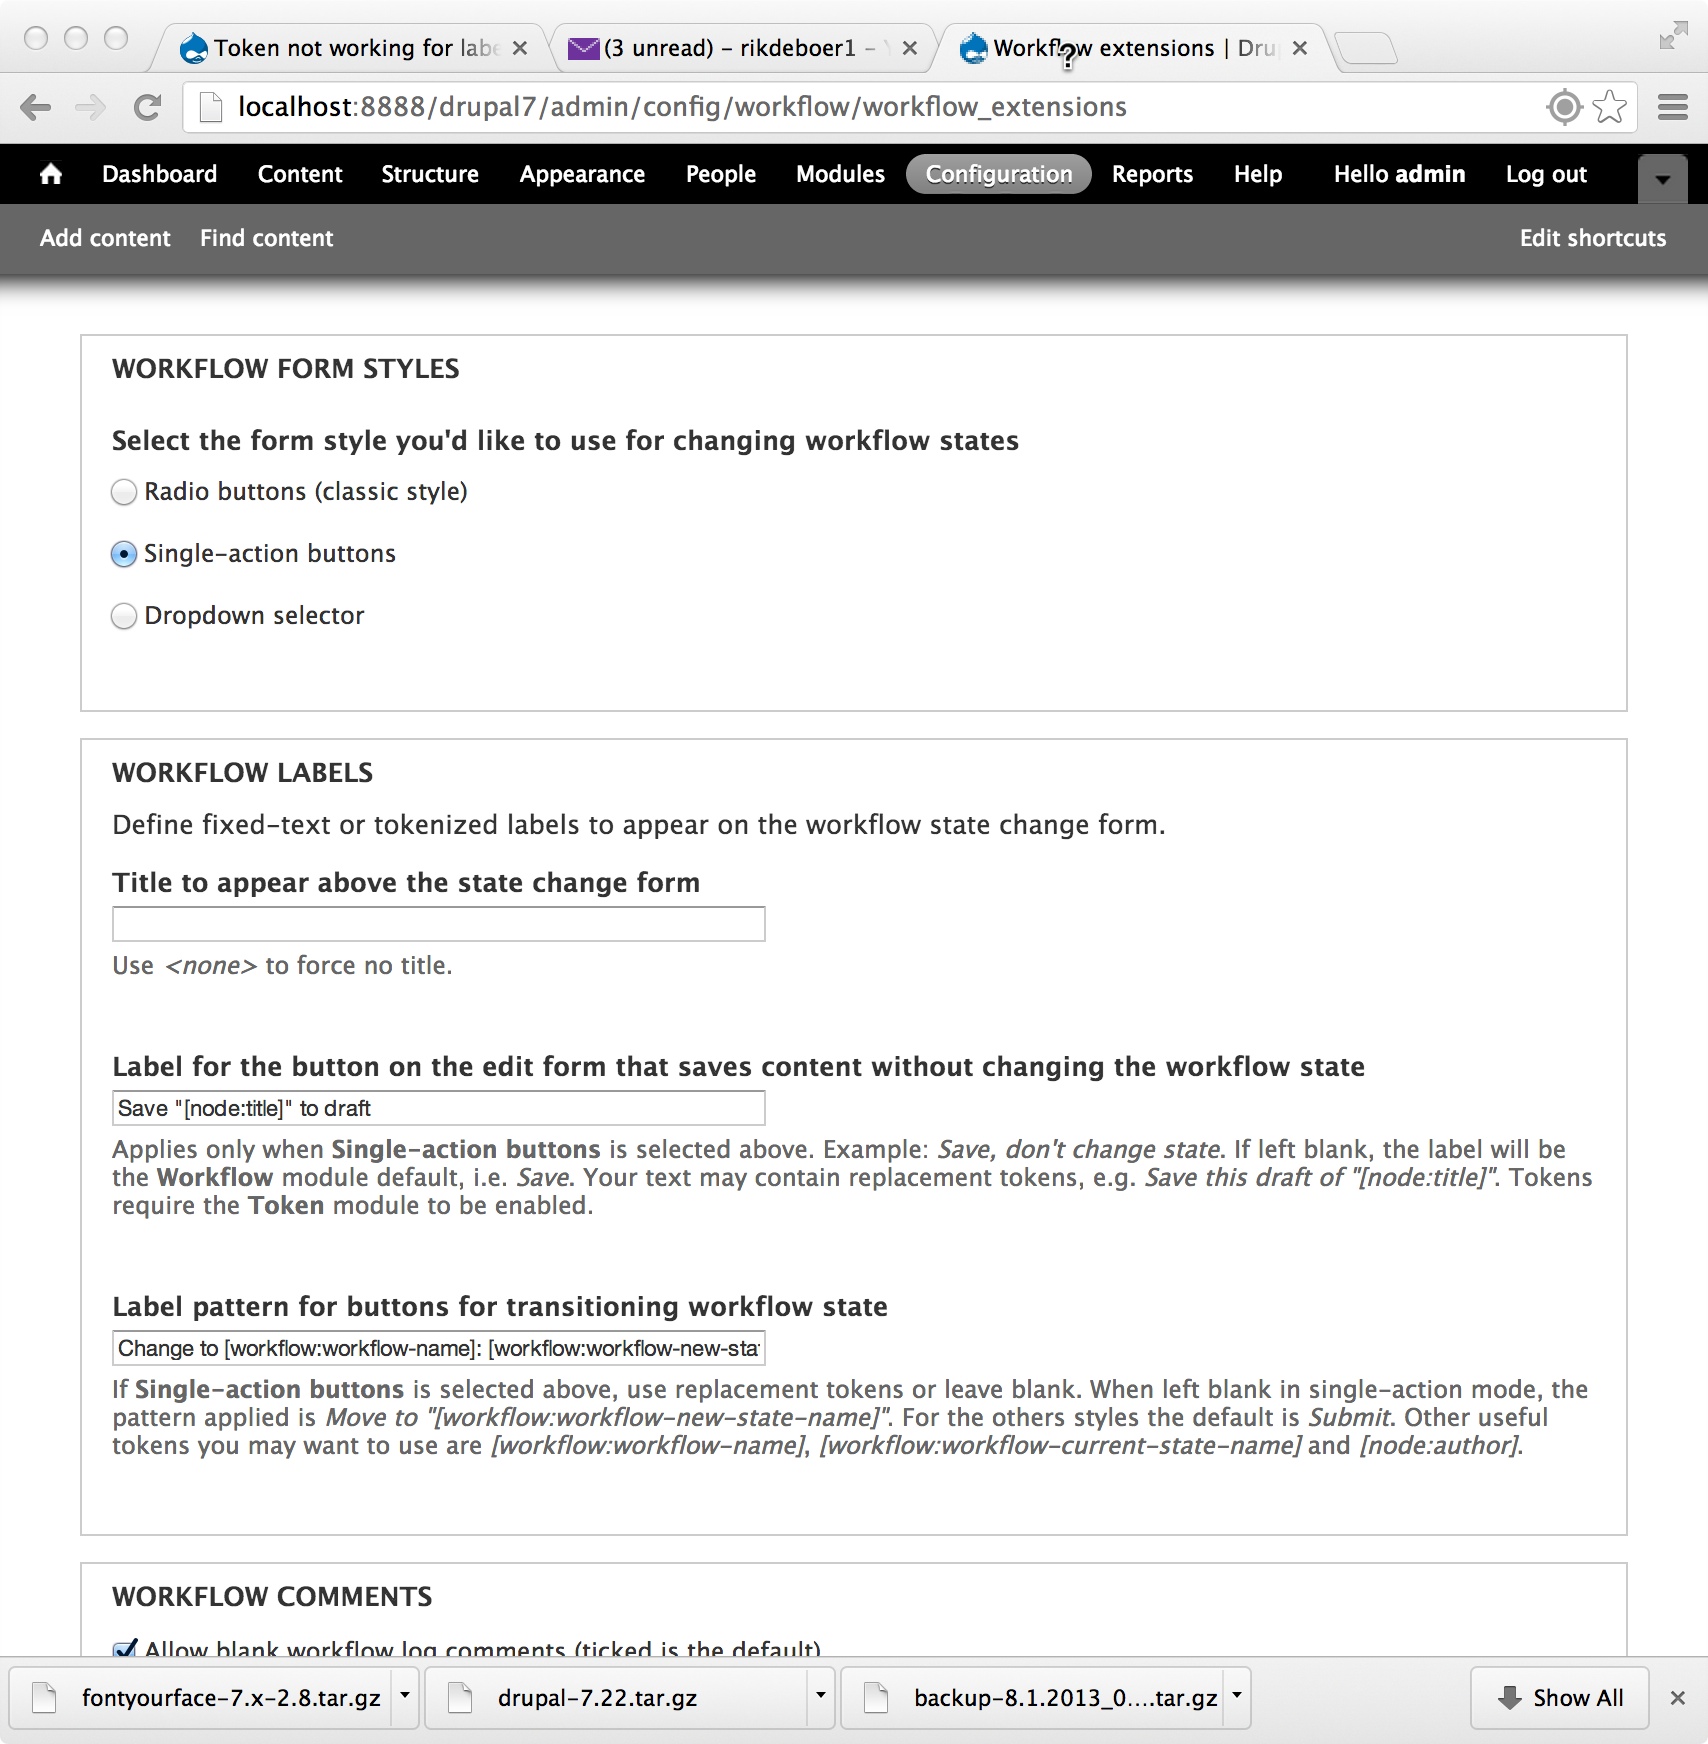The image size is (1708, 1744).
Task: Expand the toolbar shortcuts drawer arrow
Action: coord(1662,179)
